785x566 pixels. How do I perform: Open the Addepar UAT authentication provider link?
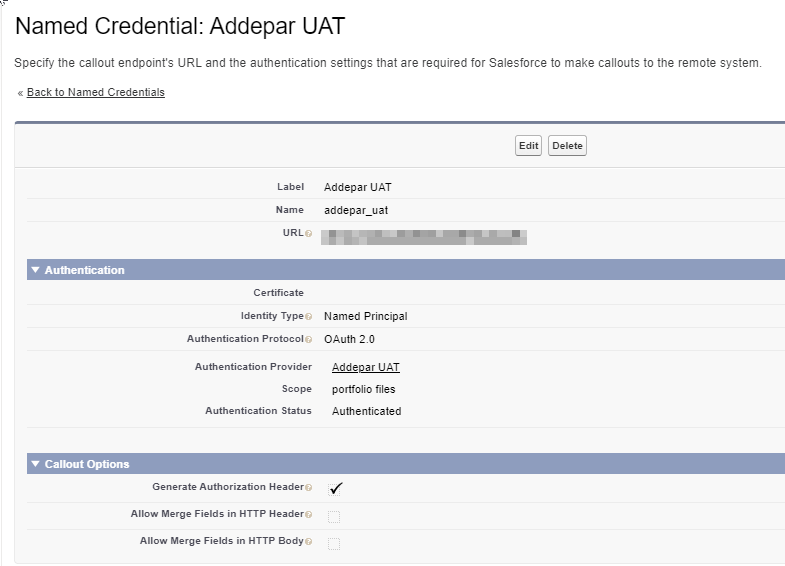(x=365, y=367)
